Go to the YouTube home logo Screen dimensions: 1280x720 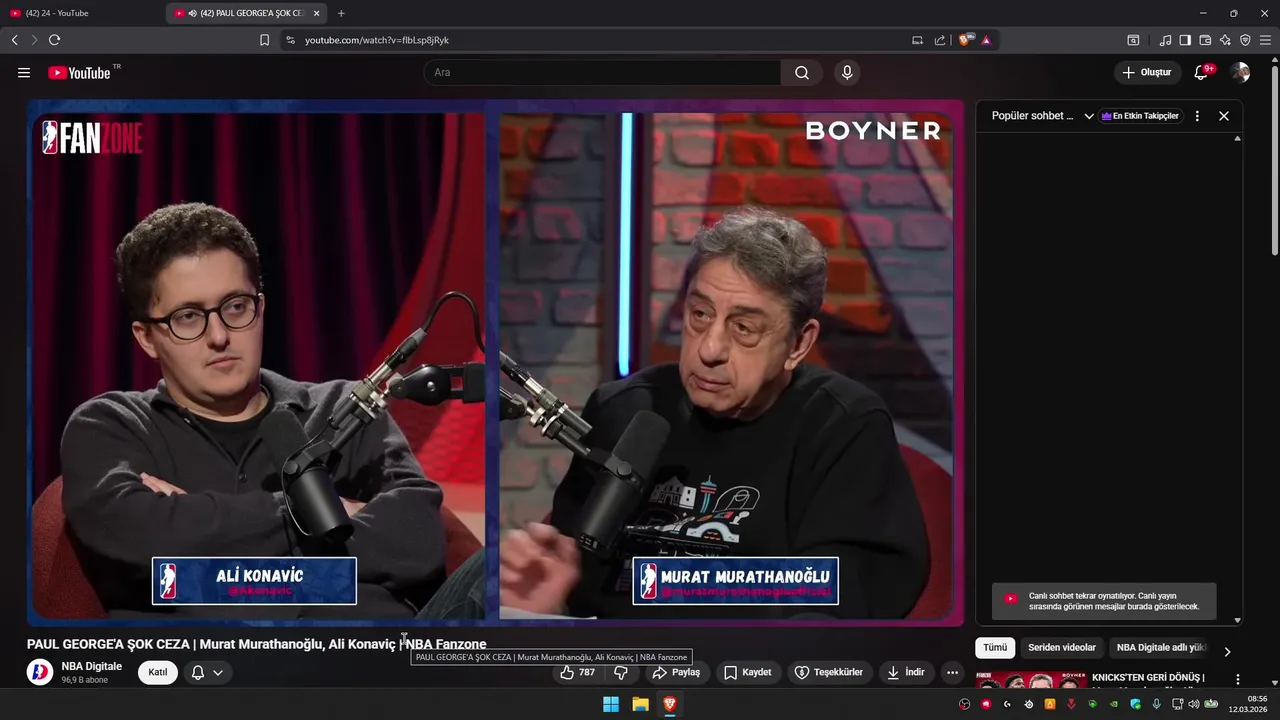point(79,73)
